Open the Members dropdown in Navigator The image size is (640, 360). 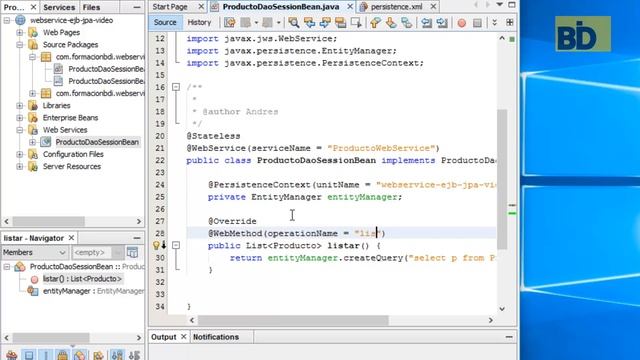(34, 252)
